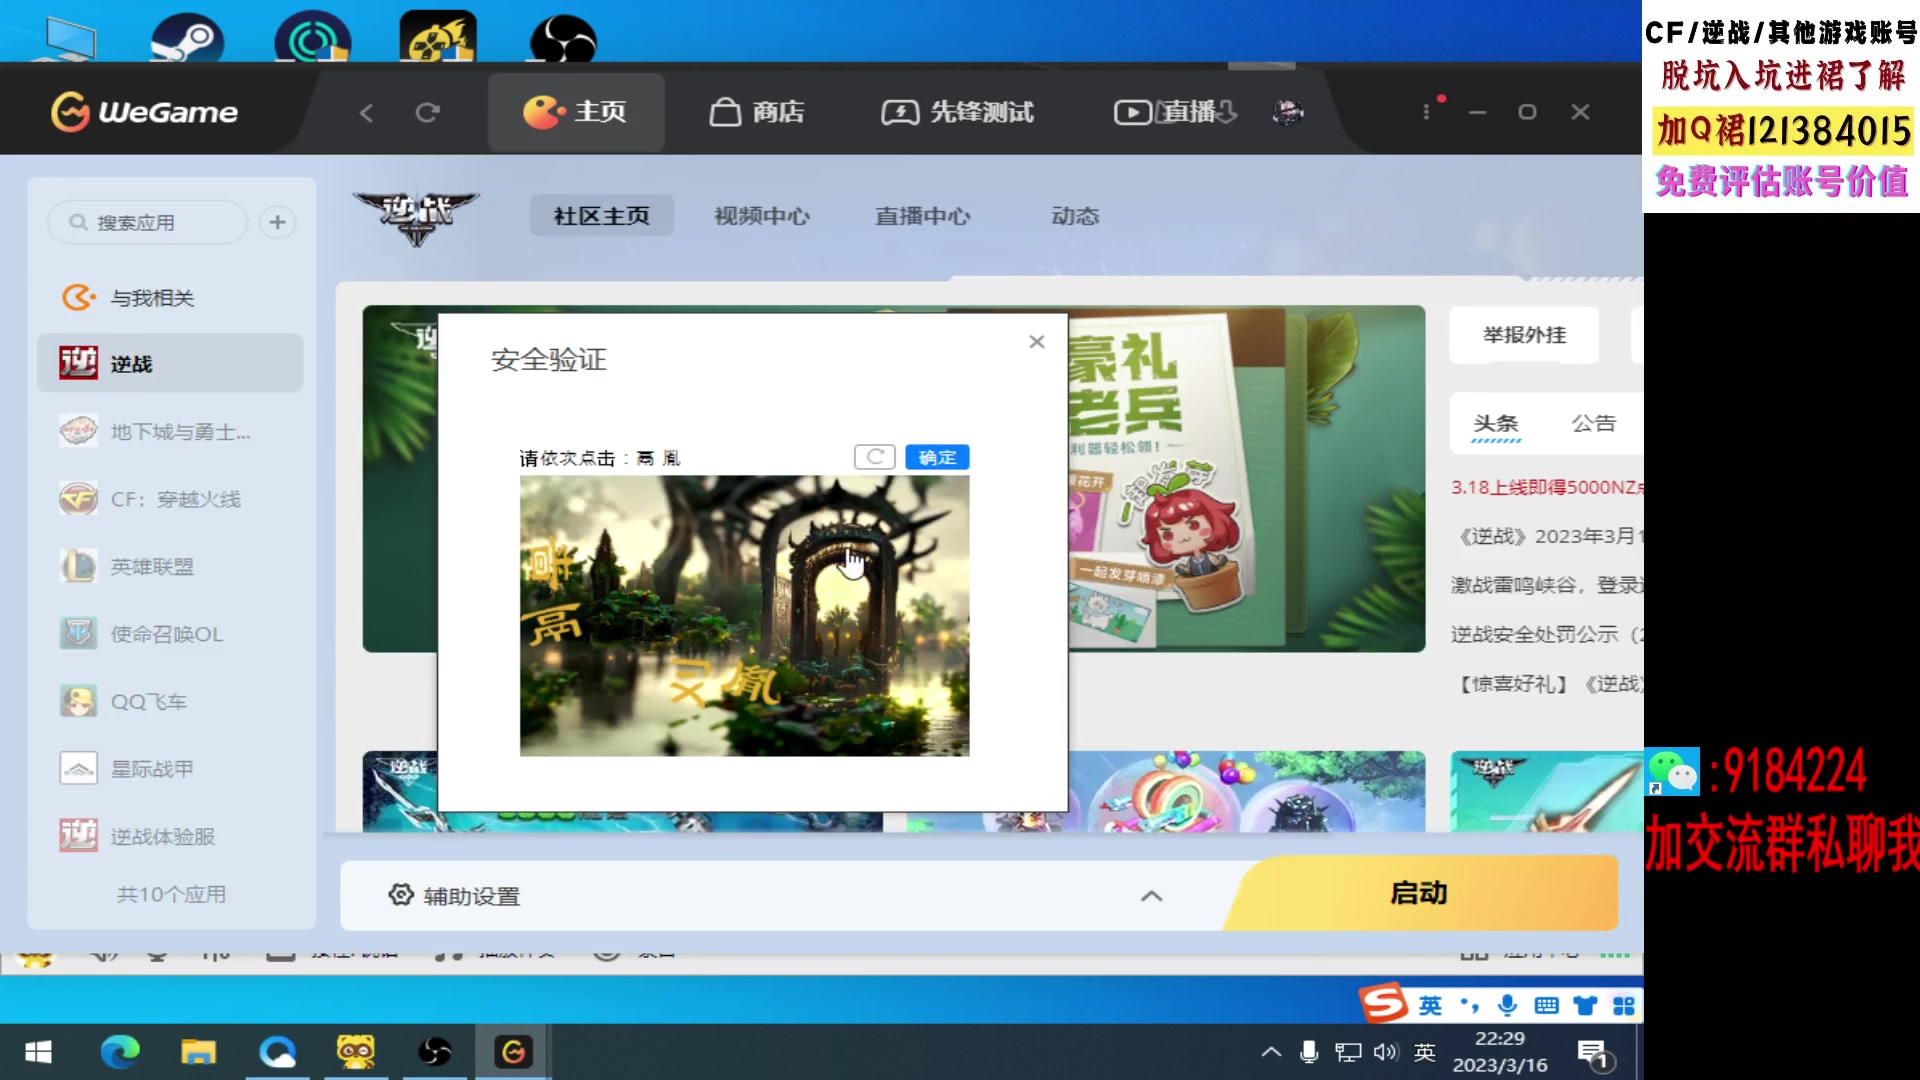
Task: Expand the 辅助设置 panel chevron
Action: [x=1152, y=896]
